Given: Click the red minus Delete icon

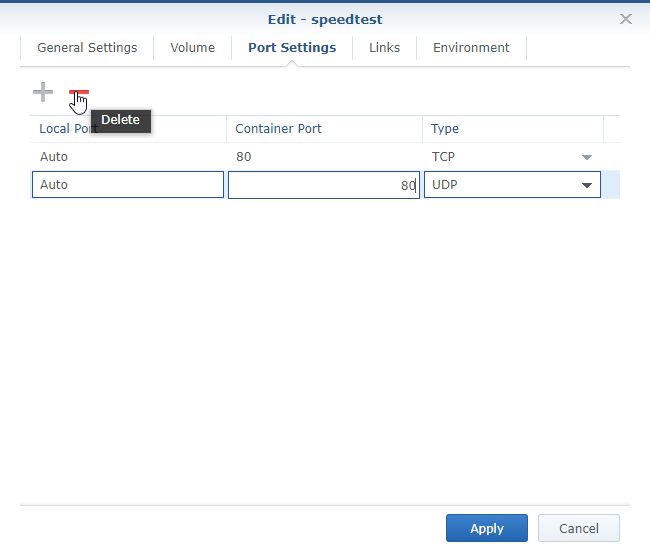Looking at the screenshot, I should tap(79, 92).
